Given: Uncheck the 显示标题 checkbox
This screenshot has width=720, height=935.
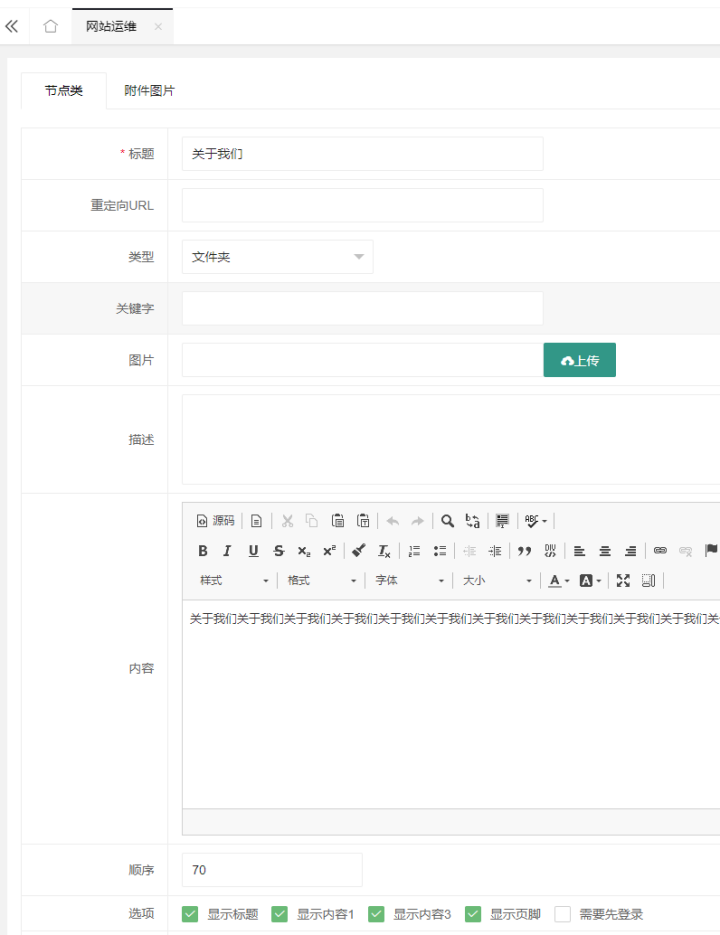Looking at the screenshot, I should (x=190, y=914).
